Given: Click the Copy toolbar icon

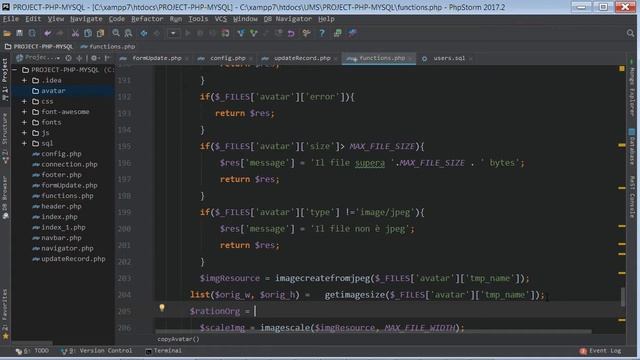Looking at the screenshot, I should click(x=88, y=33).
